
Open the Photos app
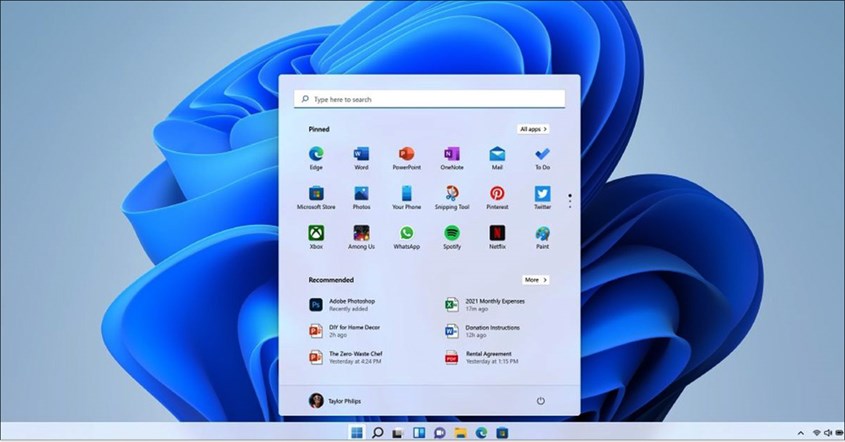point(361,197)
